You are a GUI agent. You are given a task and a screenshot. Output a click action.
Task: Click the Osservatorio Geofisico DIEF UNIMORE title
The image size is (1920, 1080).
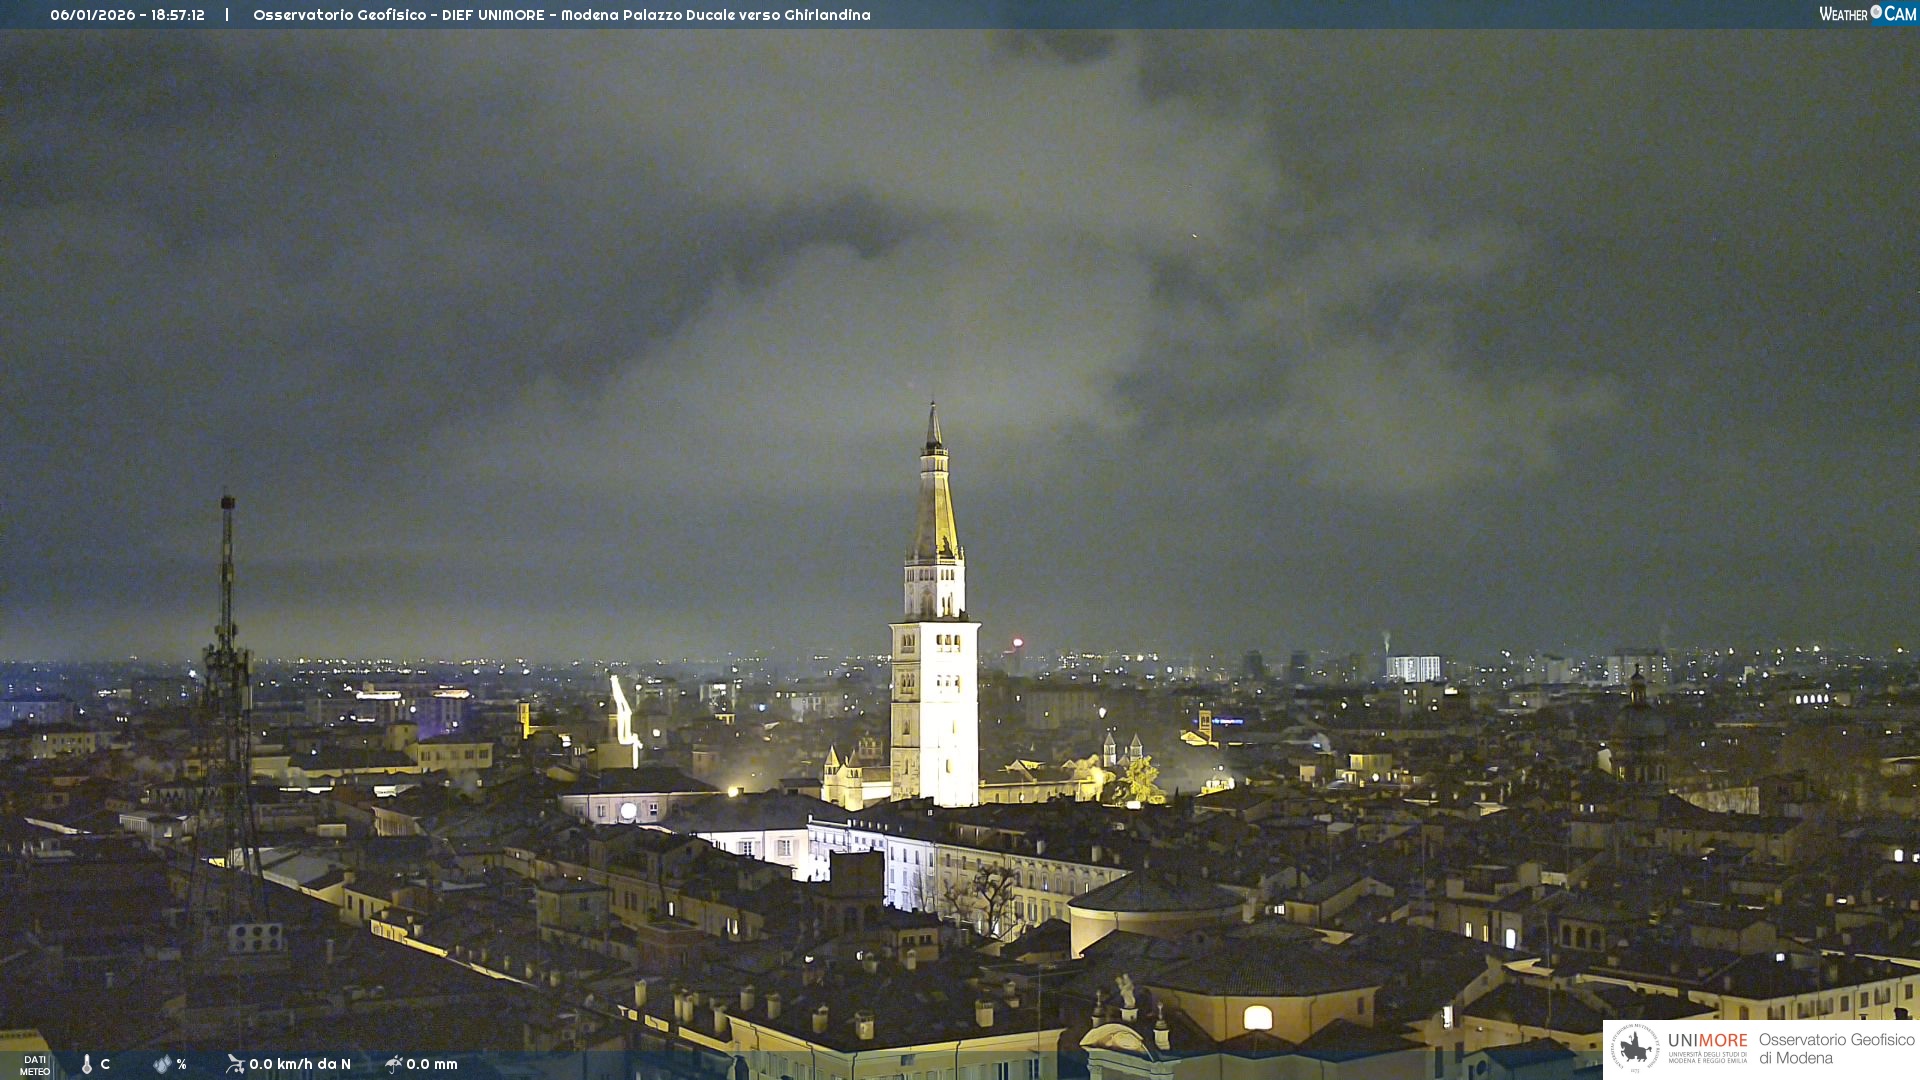(x=561, y=15)
